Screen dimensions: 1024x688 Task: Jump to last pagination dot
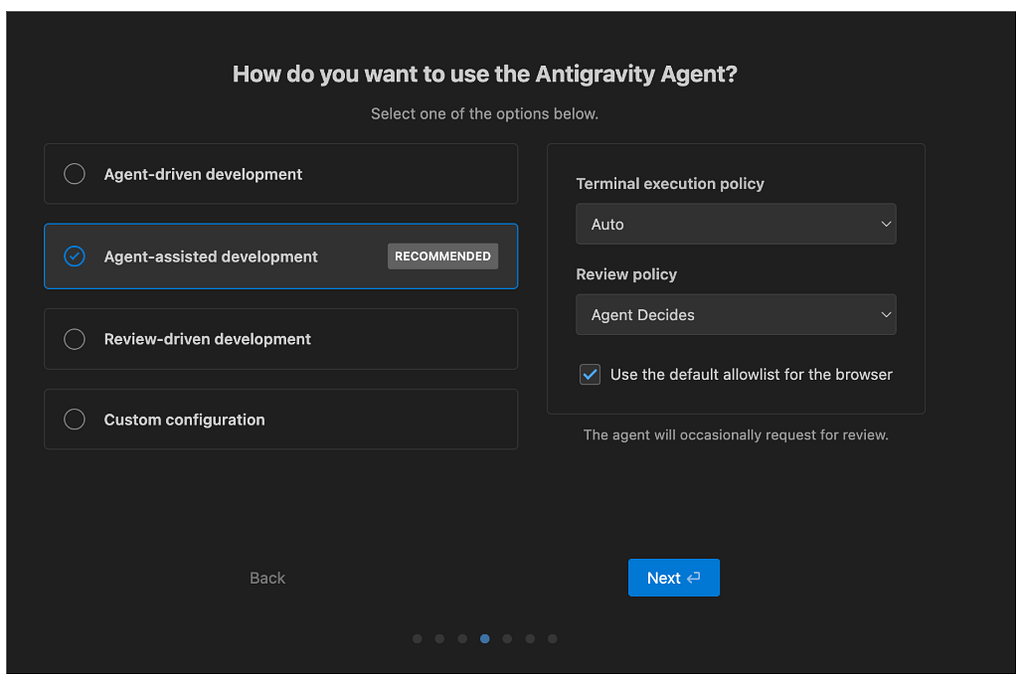click(552, 638)
